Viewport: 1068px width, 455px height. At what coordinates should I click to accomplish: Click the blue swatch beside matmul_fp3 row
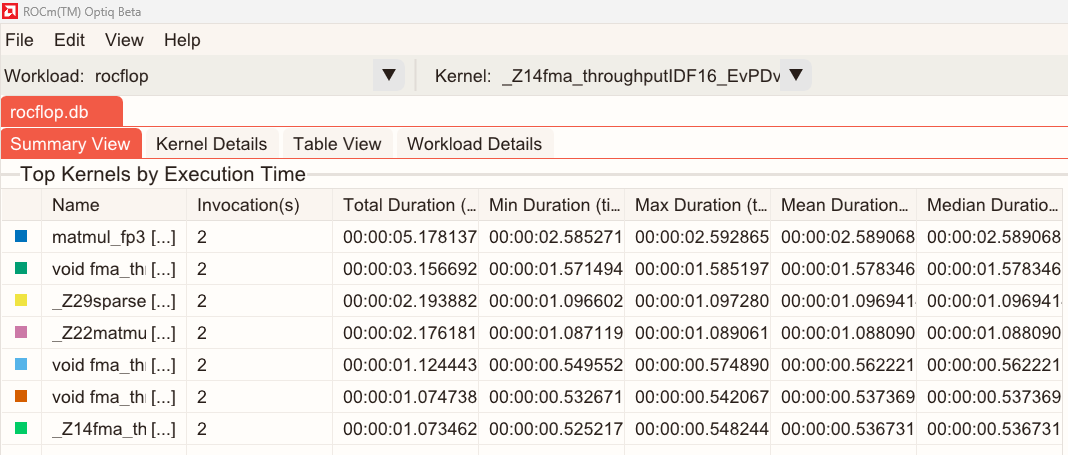[x=21, y=237]
